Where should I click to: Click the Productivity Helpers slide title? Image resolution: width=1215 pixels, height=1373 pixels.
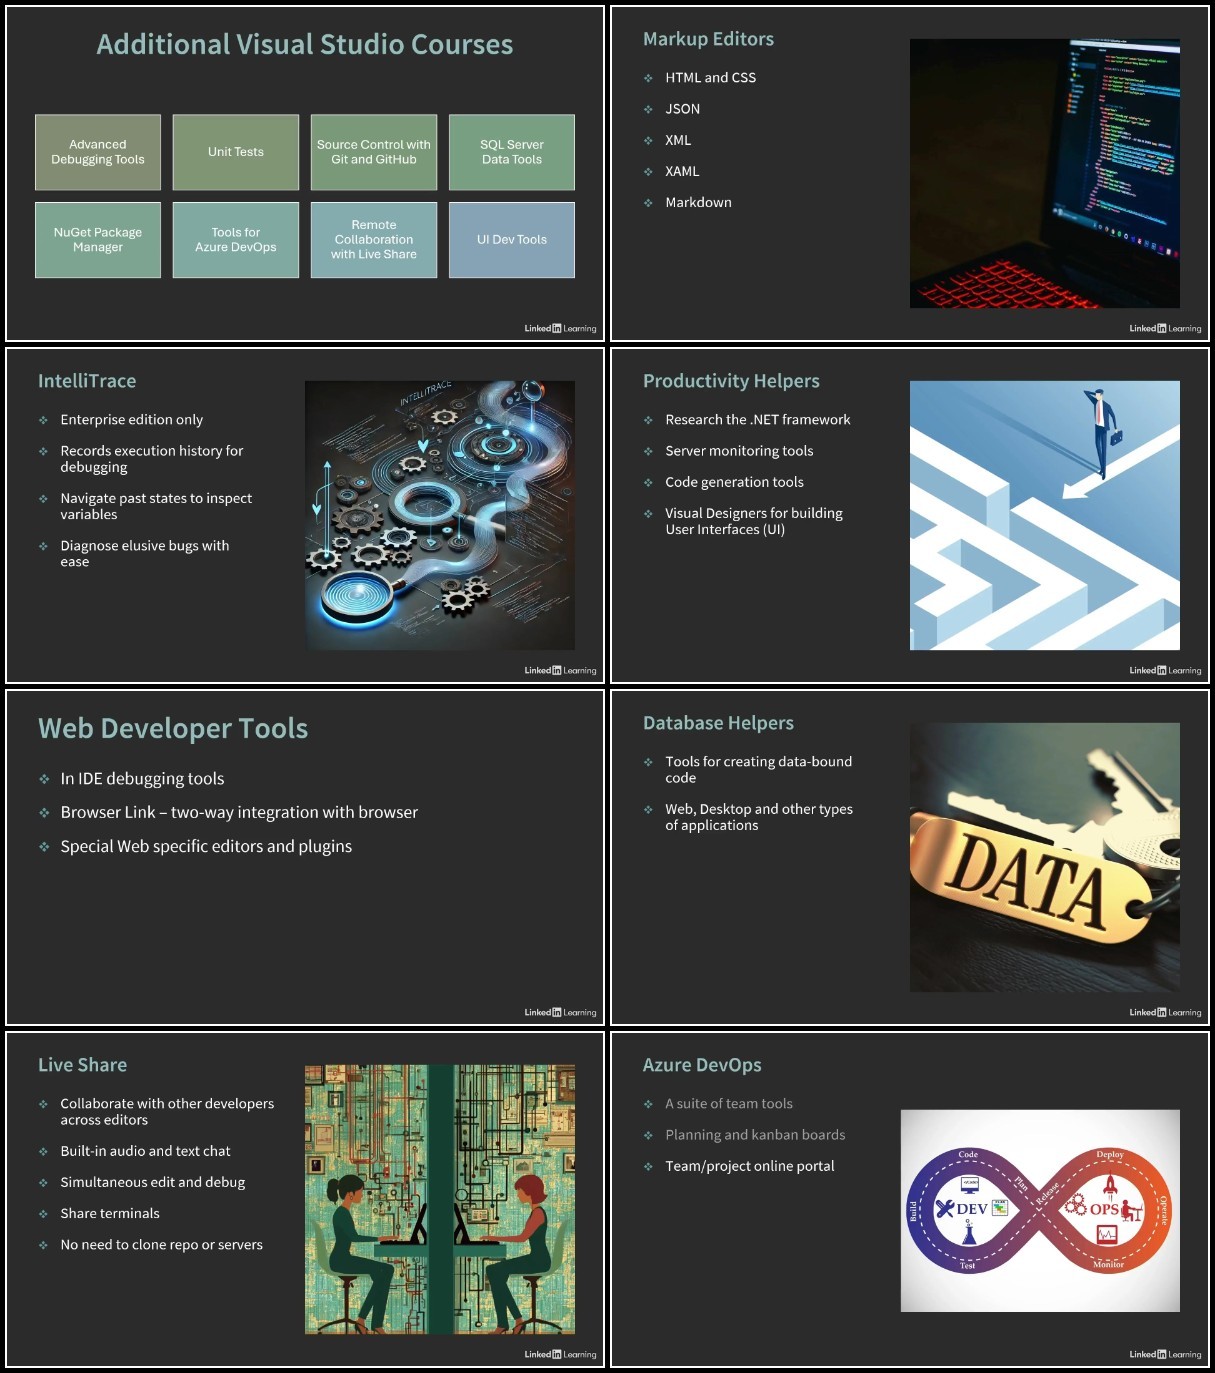point(731,381)
